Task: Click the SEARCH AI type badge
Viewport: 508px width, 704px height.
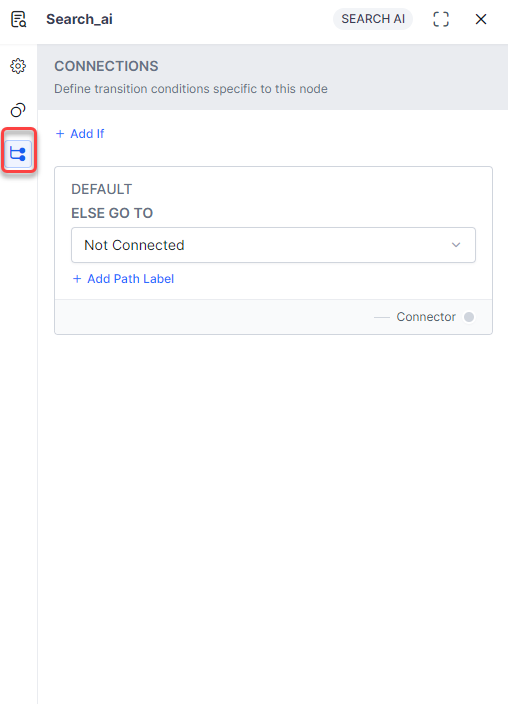Action: click(x=373, y=19)
